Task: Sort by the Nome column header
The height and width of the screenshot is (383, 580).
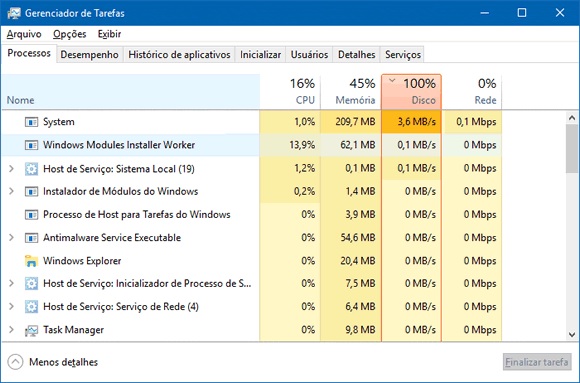Action: pos(131,92)
